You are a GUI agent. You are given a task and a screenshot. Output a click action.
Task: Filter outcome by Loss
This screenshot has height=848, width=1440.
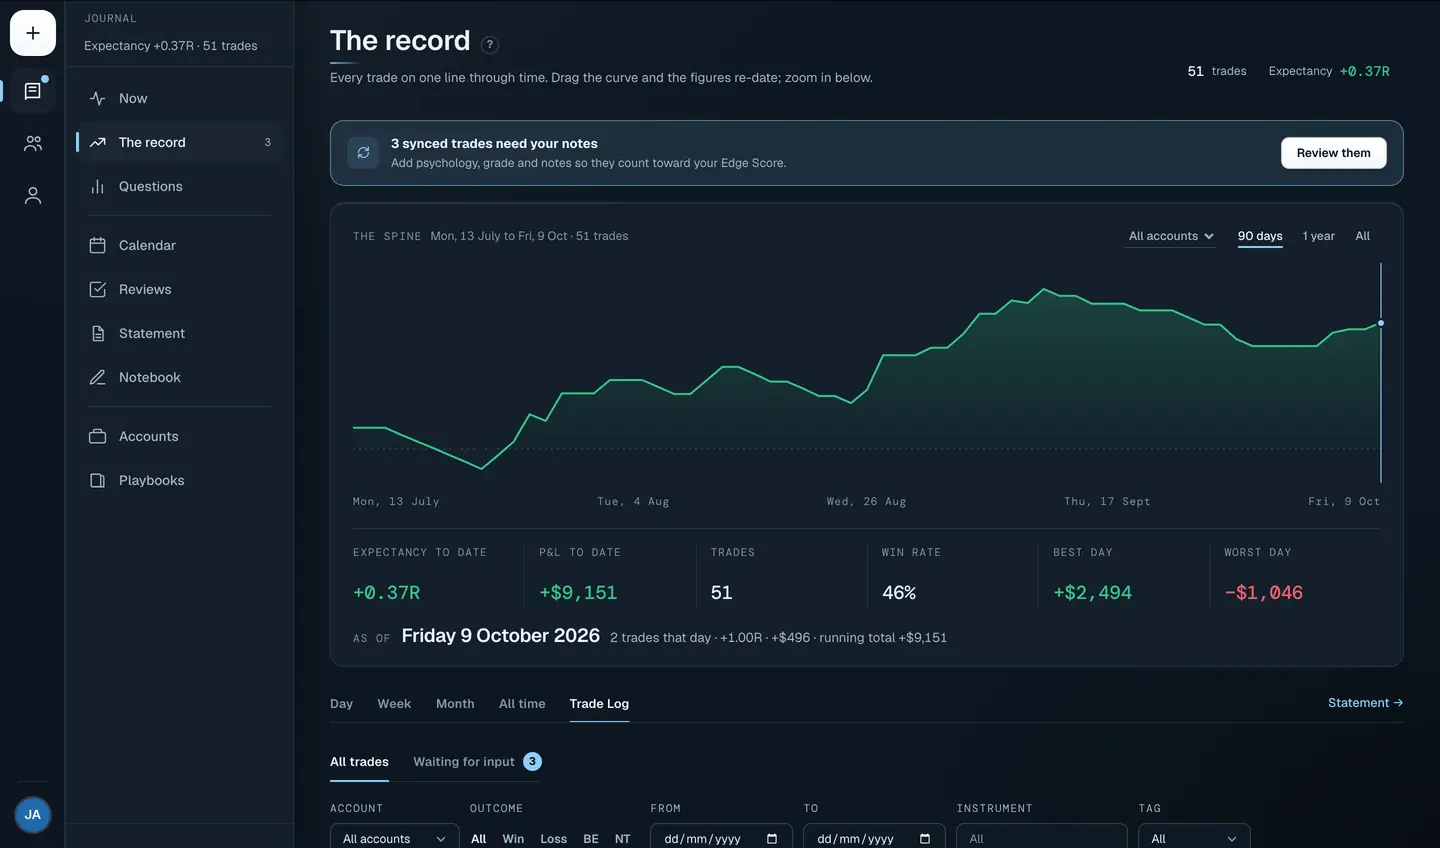click(554, 839)
